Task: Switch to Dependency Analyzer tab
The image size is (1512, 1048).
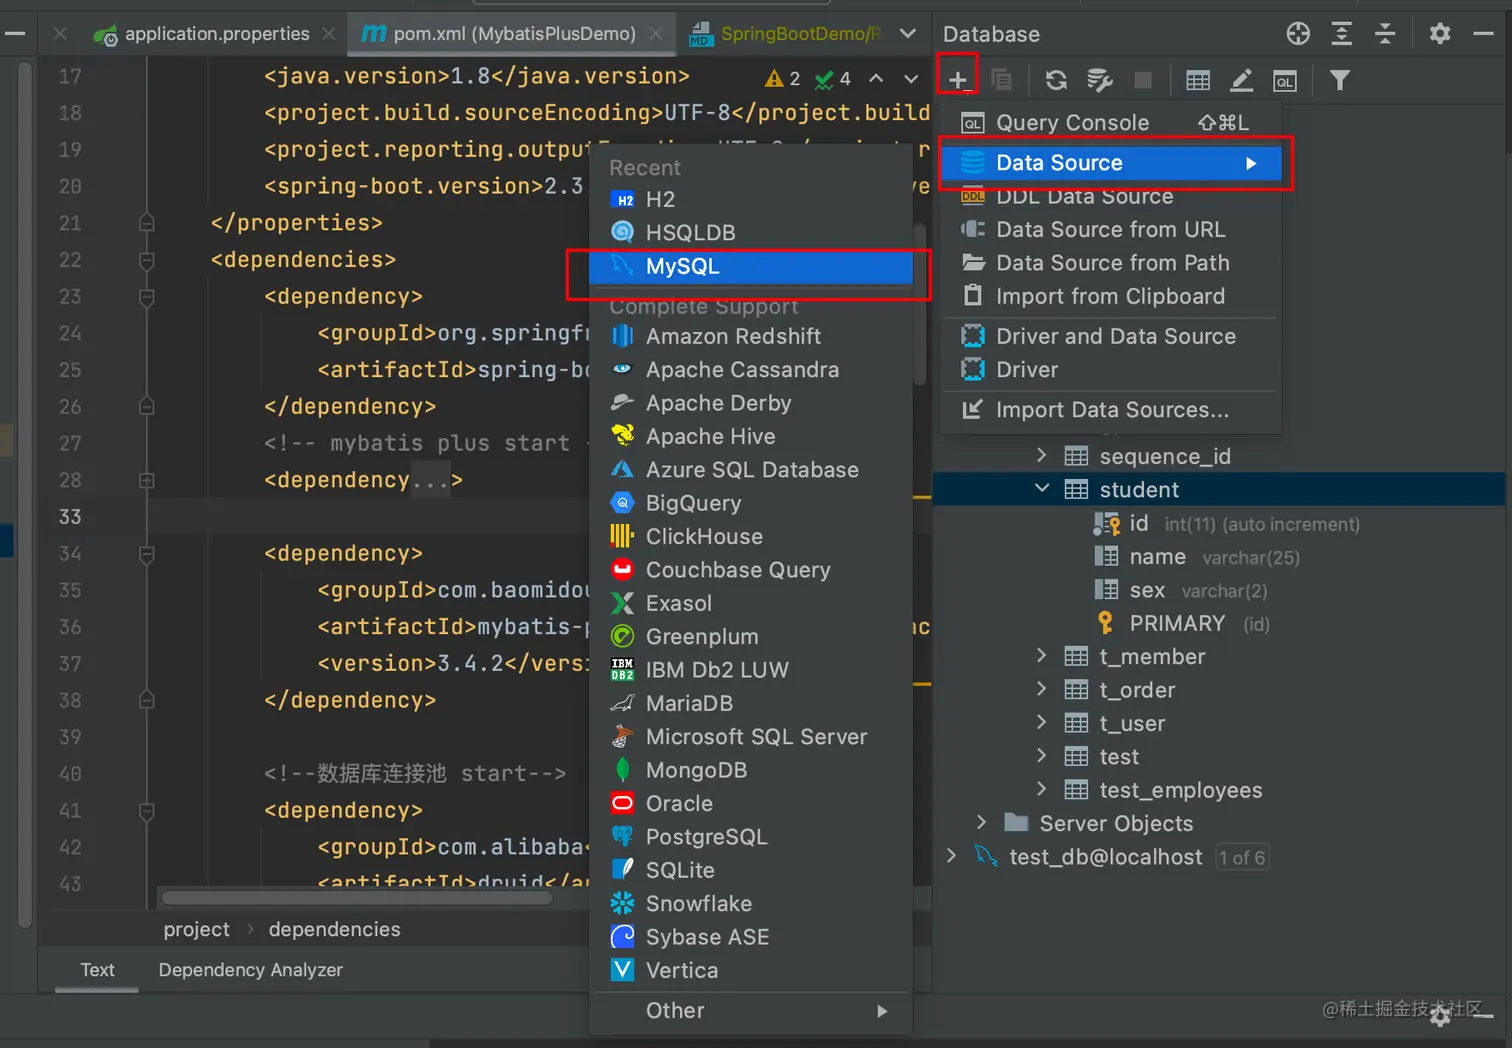Action: 250,970
